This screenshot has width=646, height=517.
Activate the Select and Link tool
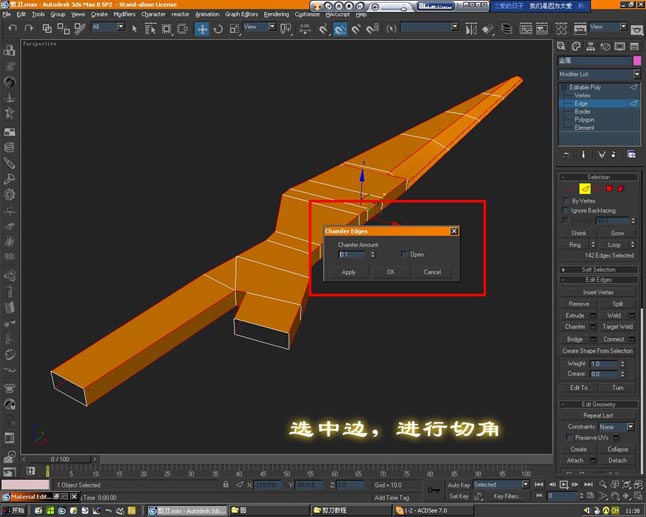47,28
